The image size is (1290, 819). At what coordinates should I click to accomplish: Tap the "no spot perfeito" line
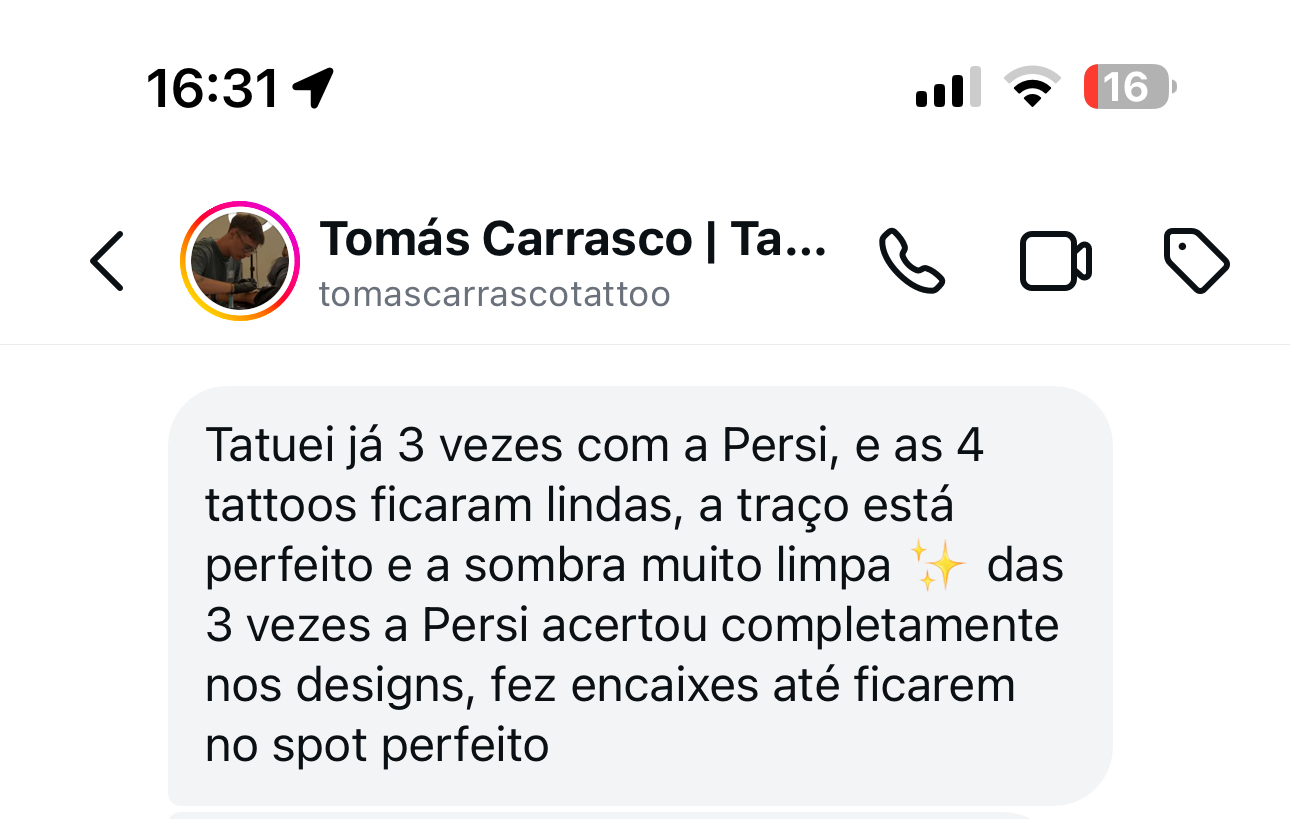377,745
